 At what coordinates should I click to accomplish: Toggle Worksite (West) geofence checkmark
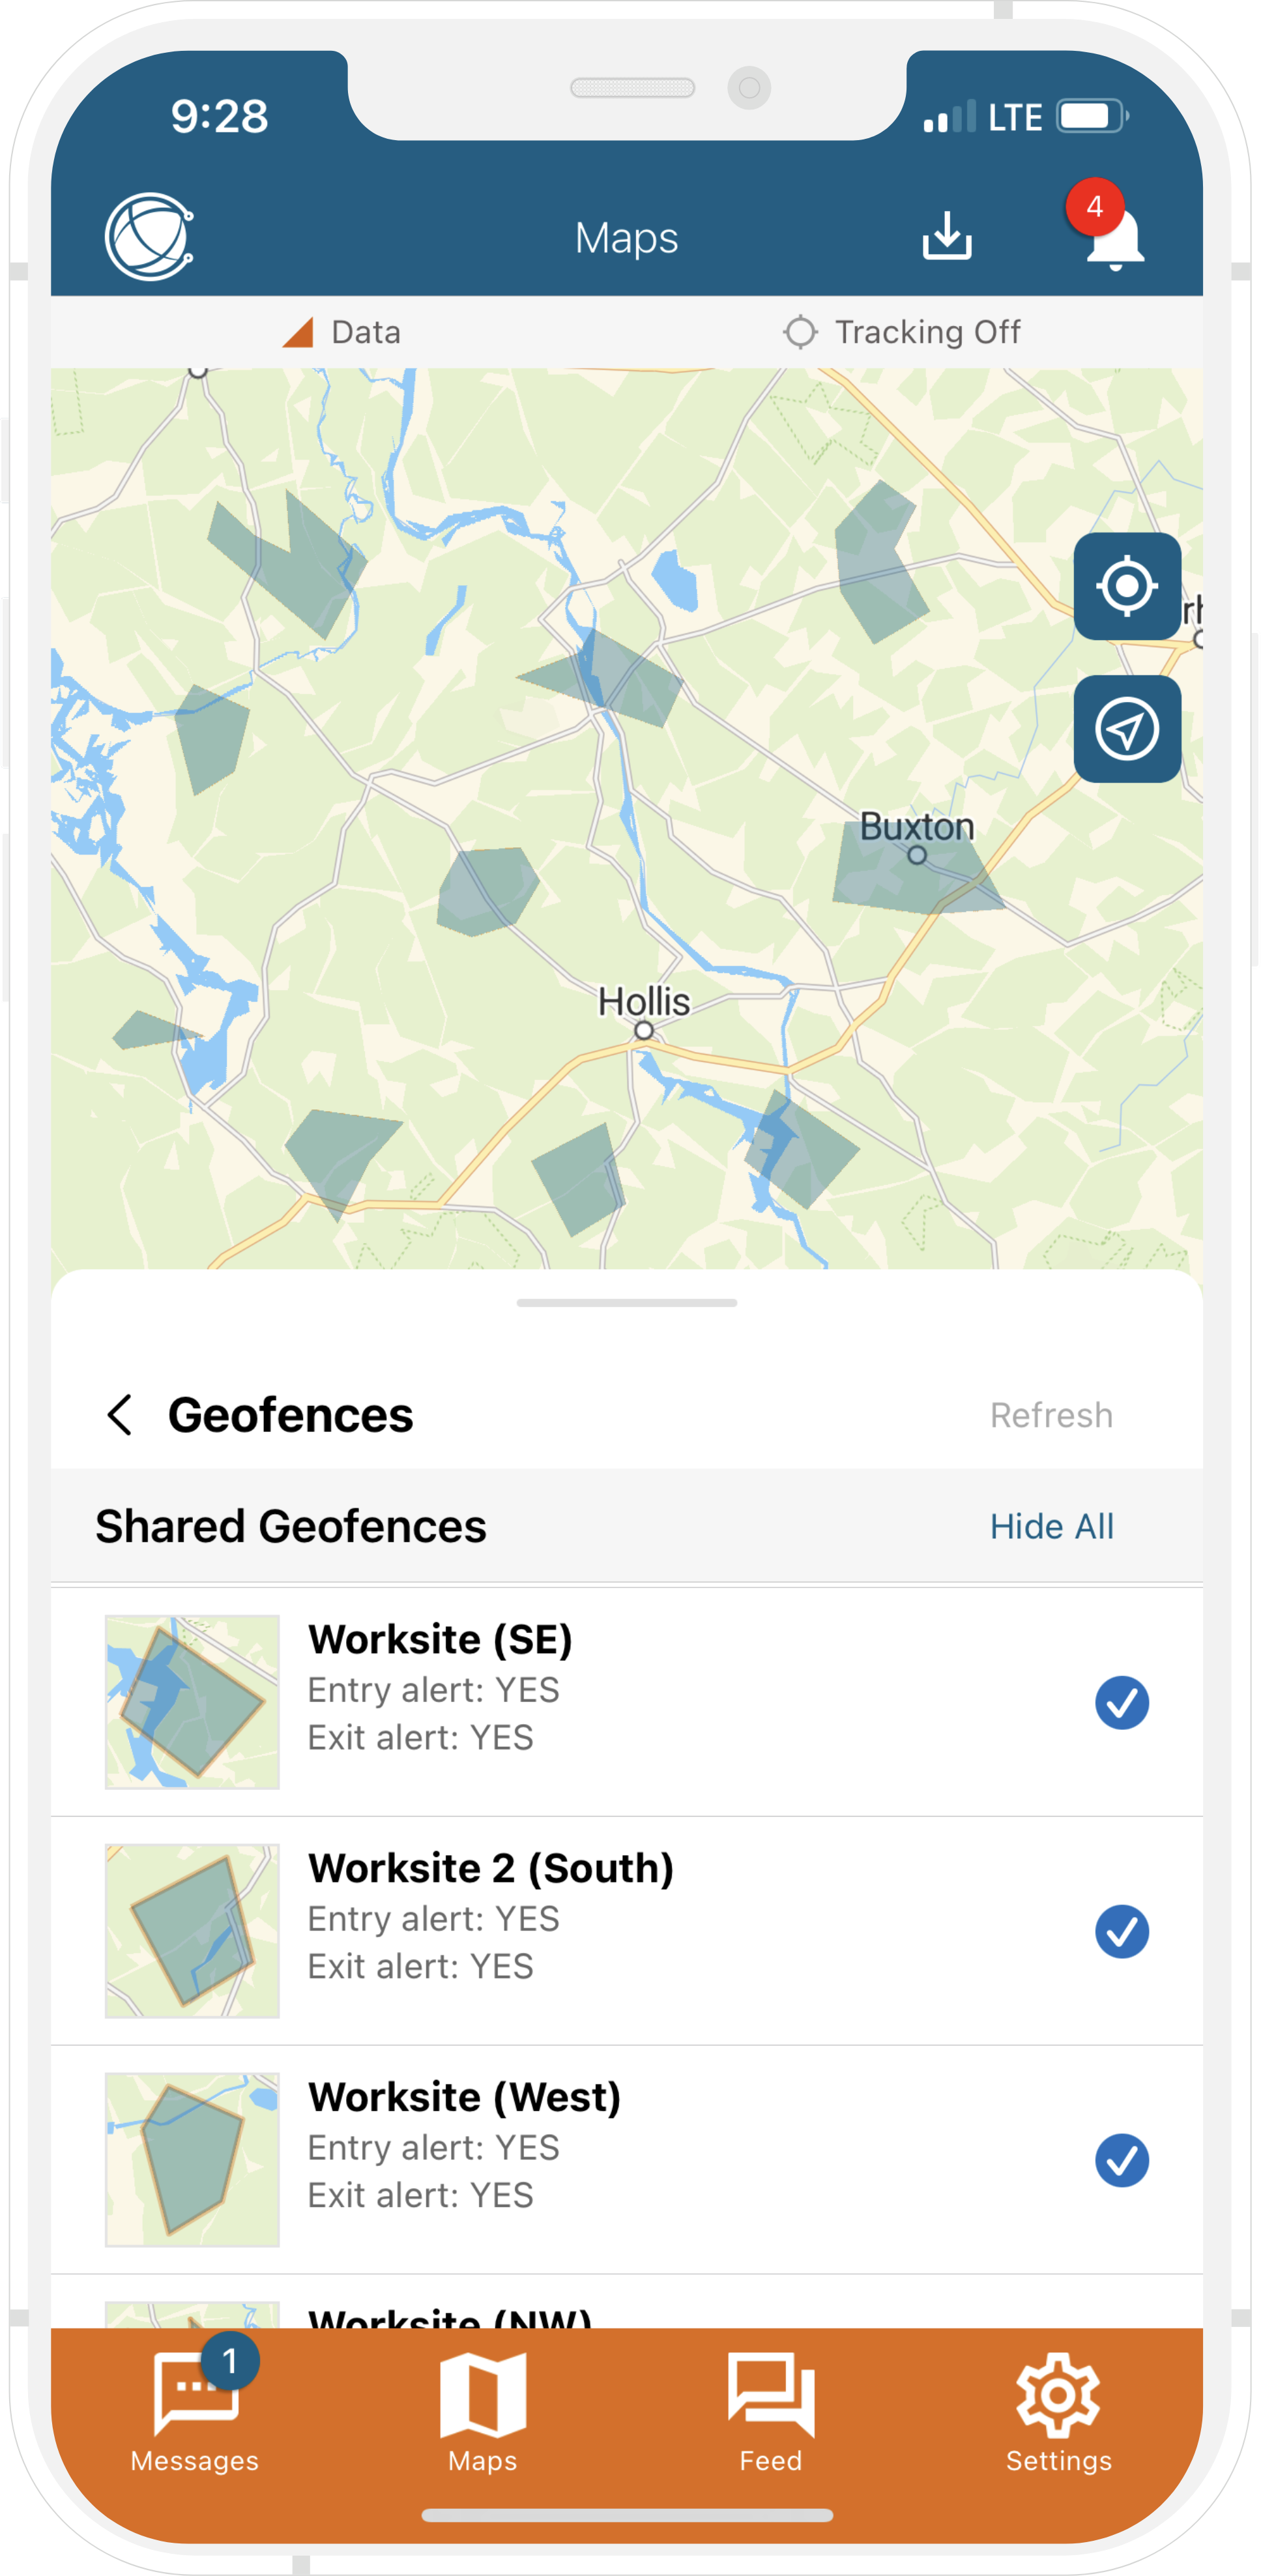click(1121, 2160)
